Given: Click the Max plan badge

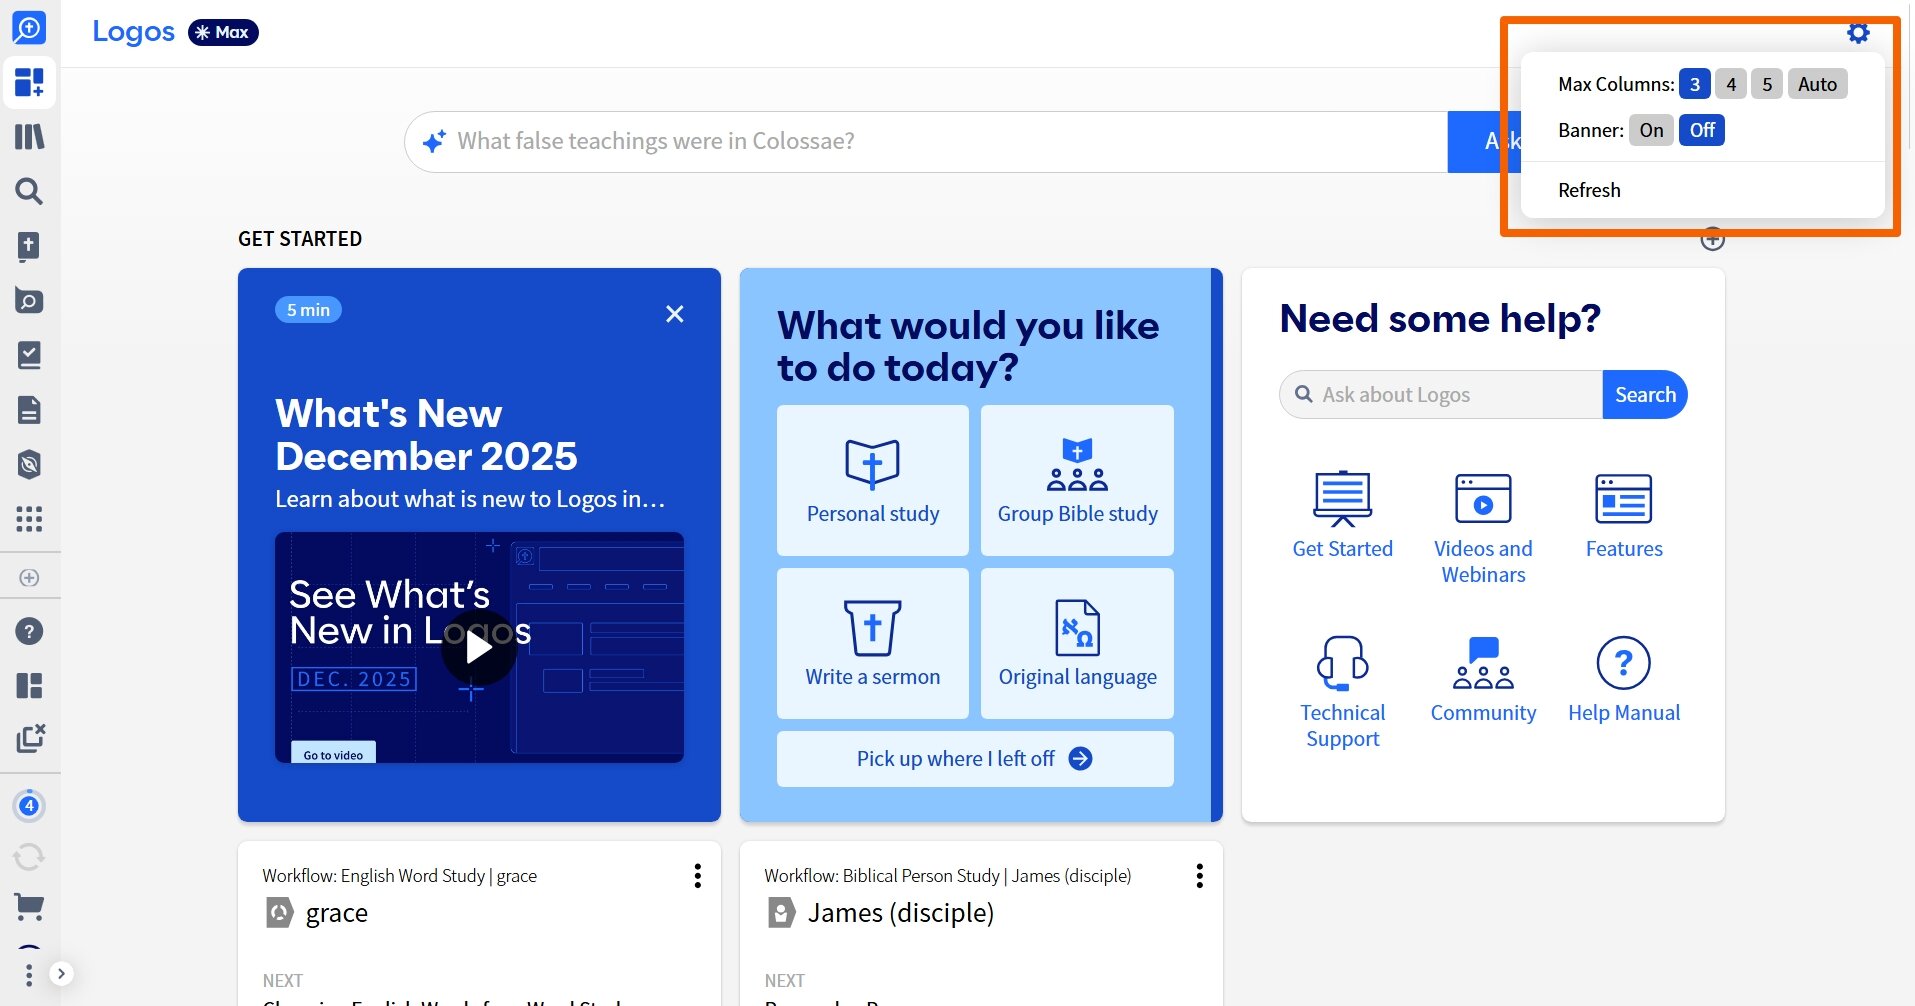Looking at the screenshot, I should [223, 32].
